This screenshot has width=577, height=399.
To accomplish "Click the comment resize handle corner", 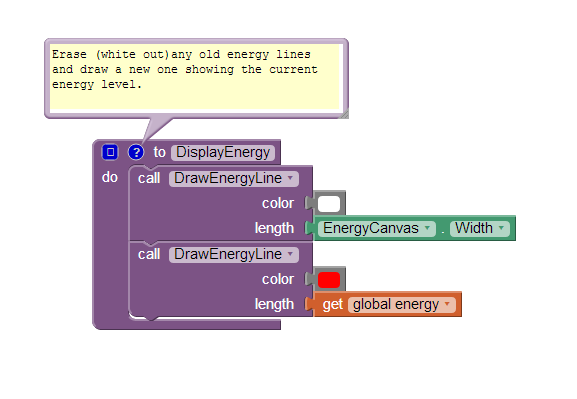I will [x=344, y=114].
